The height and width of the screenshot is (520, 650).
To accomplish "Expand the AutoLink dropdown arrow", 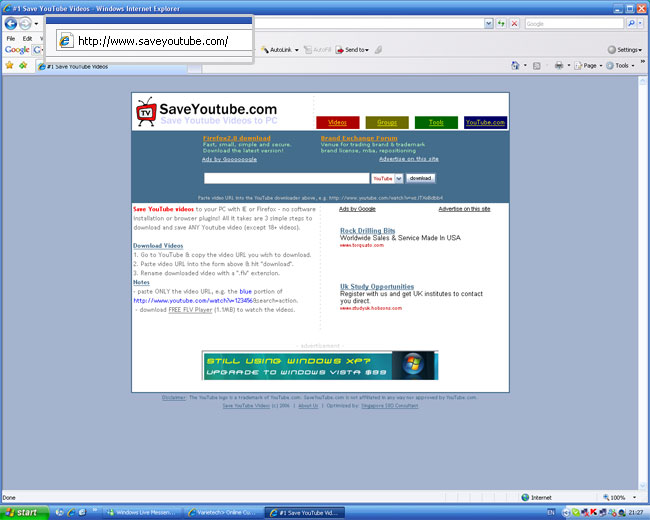I will coord(296,50).
